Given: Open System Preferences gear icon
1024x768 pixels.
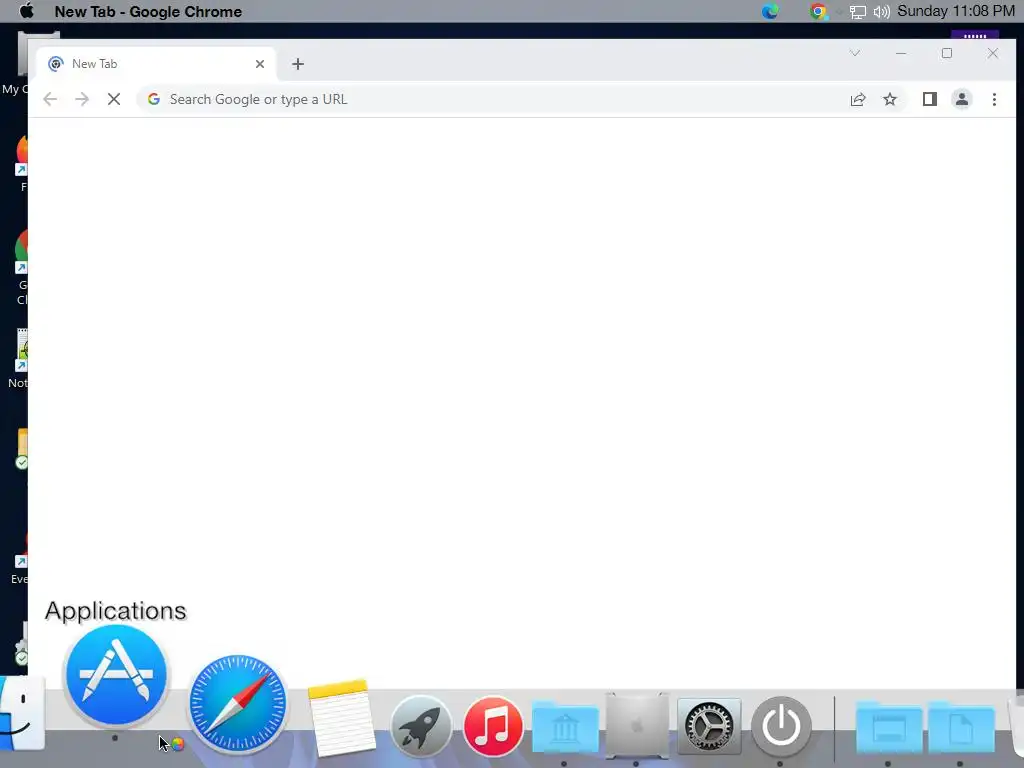Looking at the screenshot, I should [x=709, y=726].
